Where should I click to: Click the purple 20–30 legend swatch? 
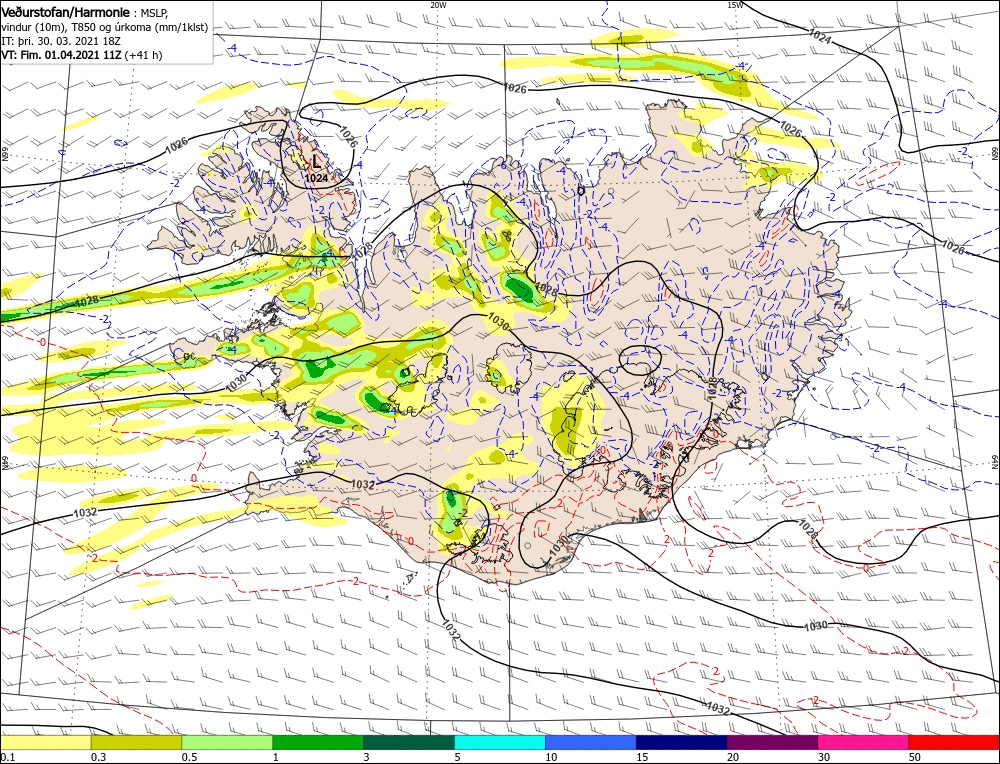[x=772, y=742]
